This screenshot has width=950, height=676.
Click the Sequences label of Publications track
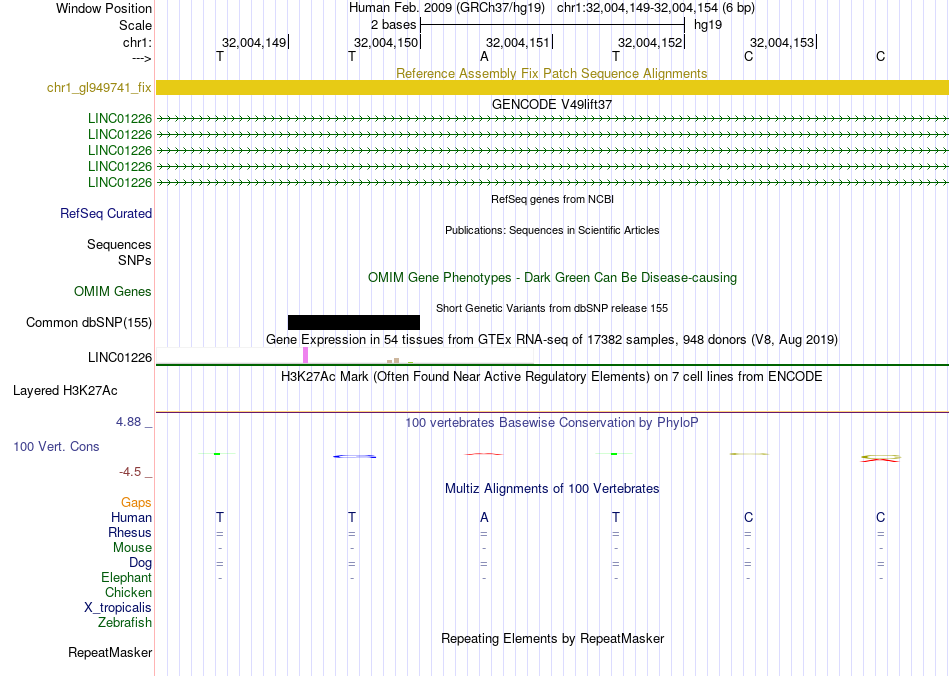(x=119, y=244)
